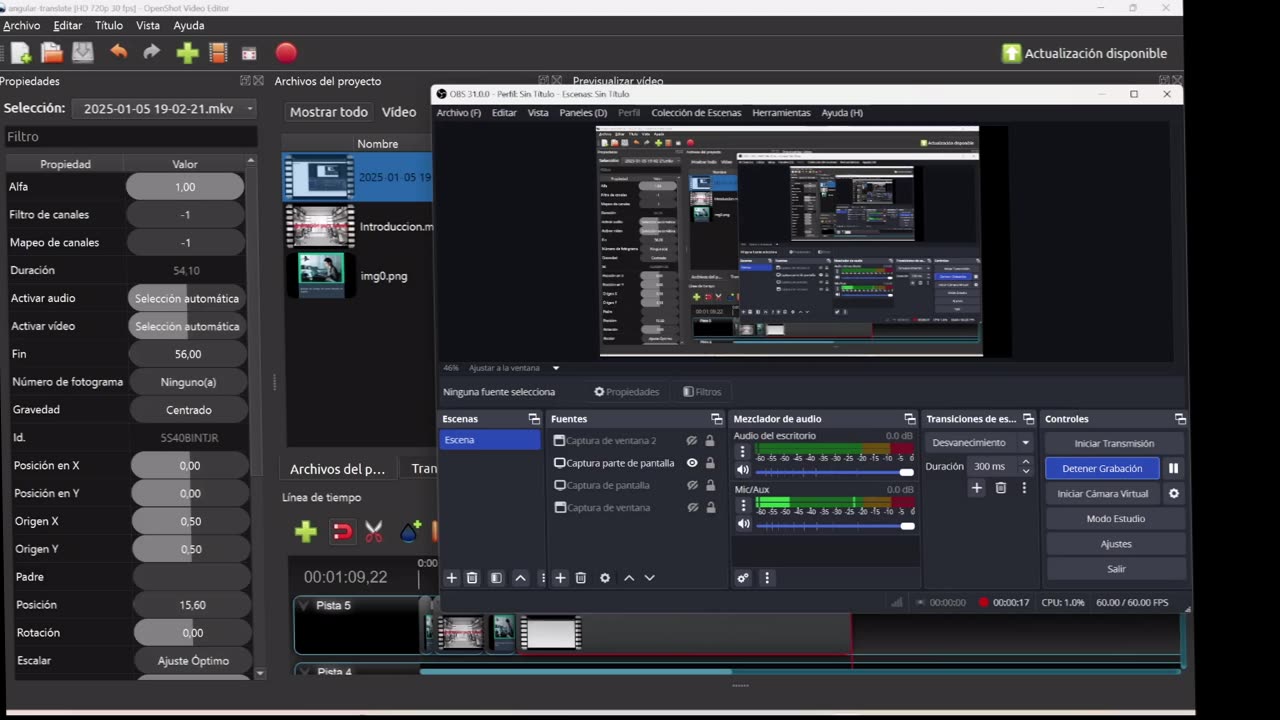Switch to the Vídeo filter tab
This screenshot has height=720, width=1280.
[399, 112]
